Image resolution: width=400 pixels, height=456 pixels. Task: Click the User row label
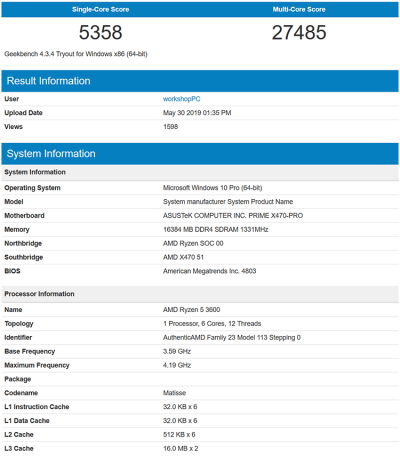(x=12, y=99)
